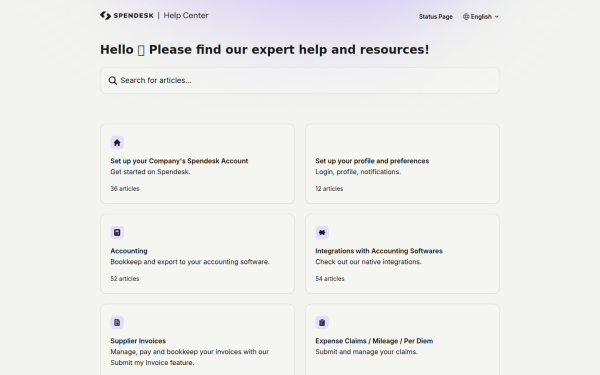Click 'Login, profile, notifications.' description
The width and height of the screenshot is (600, 375).
358,172
